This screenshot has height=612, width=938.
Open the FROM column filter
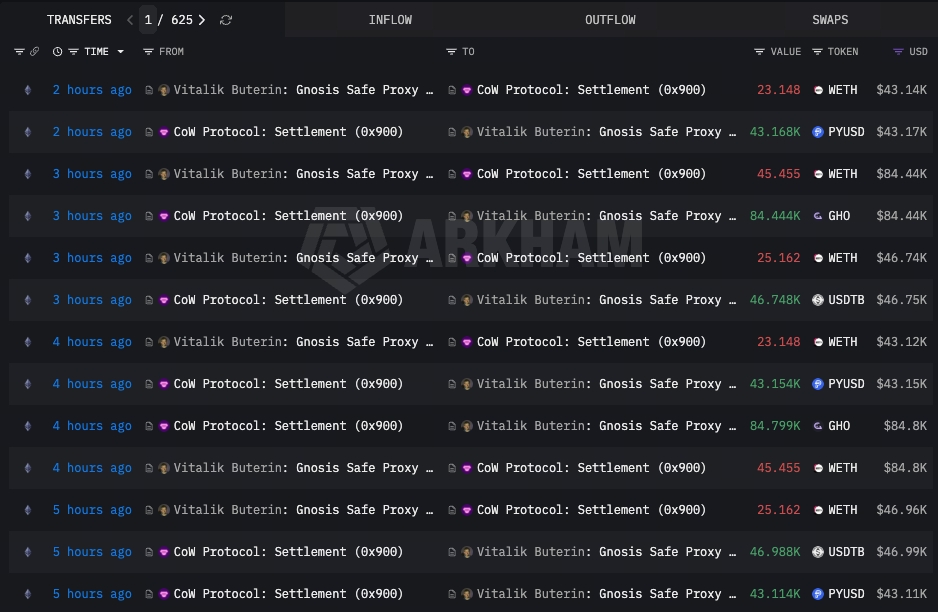(149, 52)
